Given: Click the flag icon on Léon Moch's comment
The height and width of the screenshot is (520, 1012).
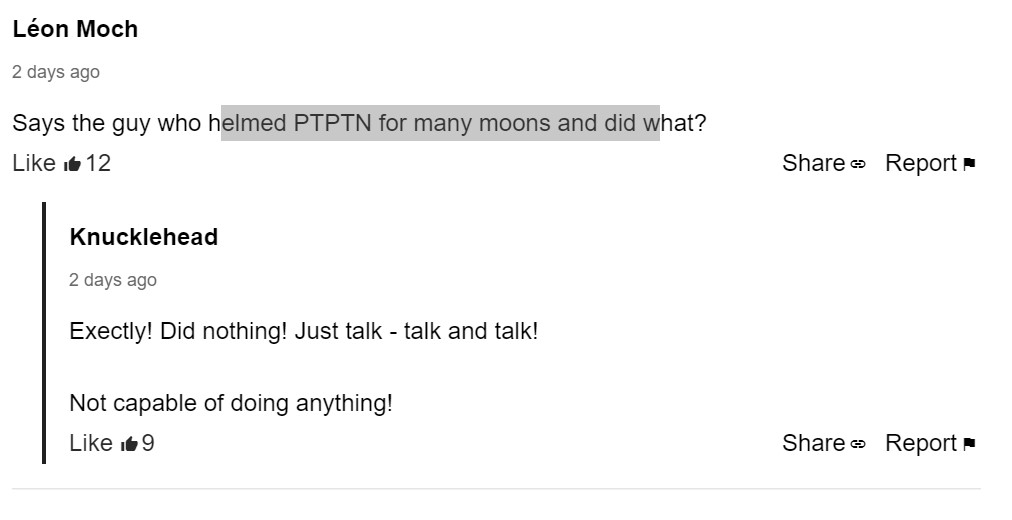Looking at the screenshot, I should point(969,165).
